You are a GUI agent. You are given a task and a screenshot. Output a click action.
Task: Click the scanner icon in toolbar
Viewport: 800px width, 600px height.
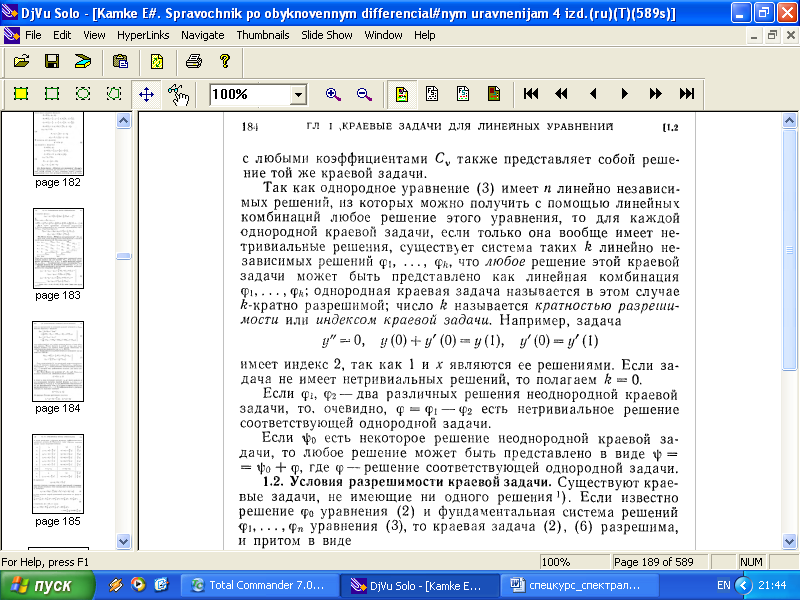[x=83, y=62]
